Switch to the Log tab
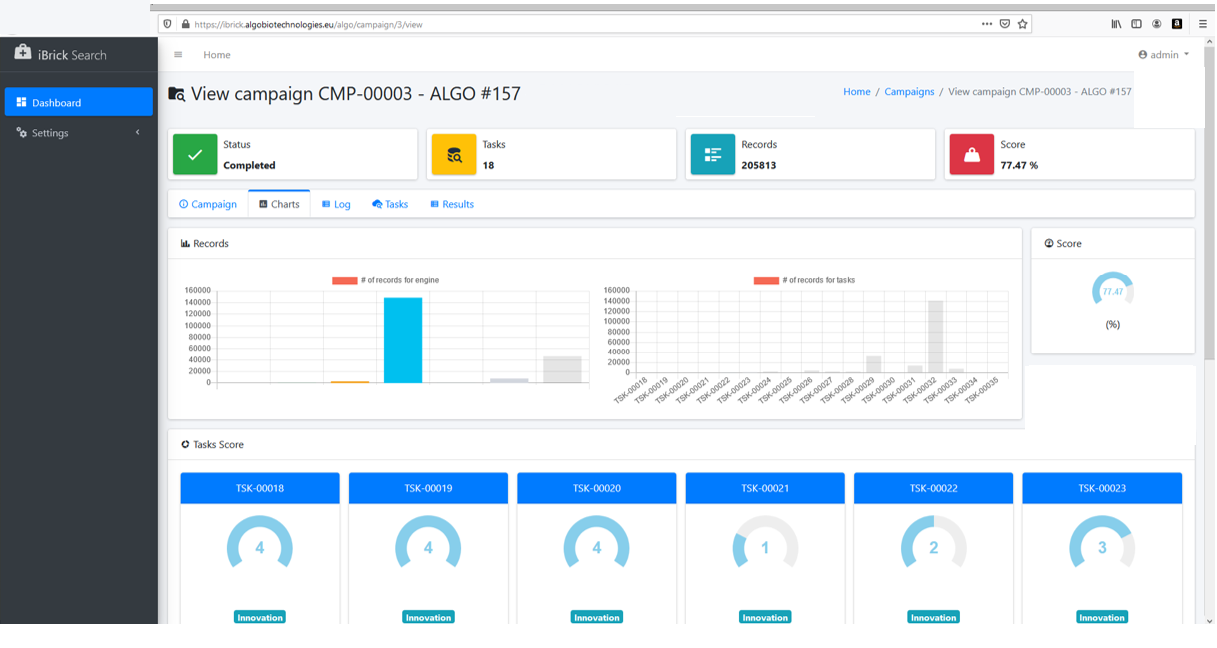Viewport: 1217px width, 648px height. pyautogui.click(x=336, y=204)
